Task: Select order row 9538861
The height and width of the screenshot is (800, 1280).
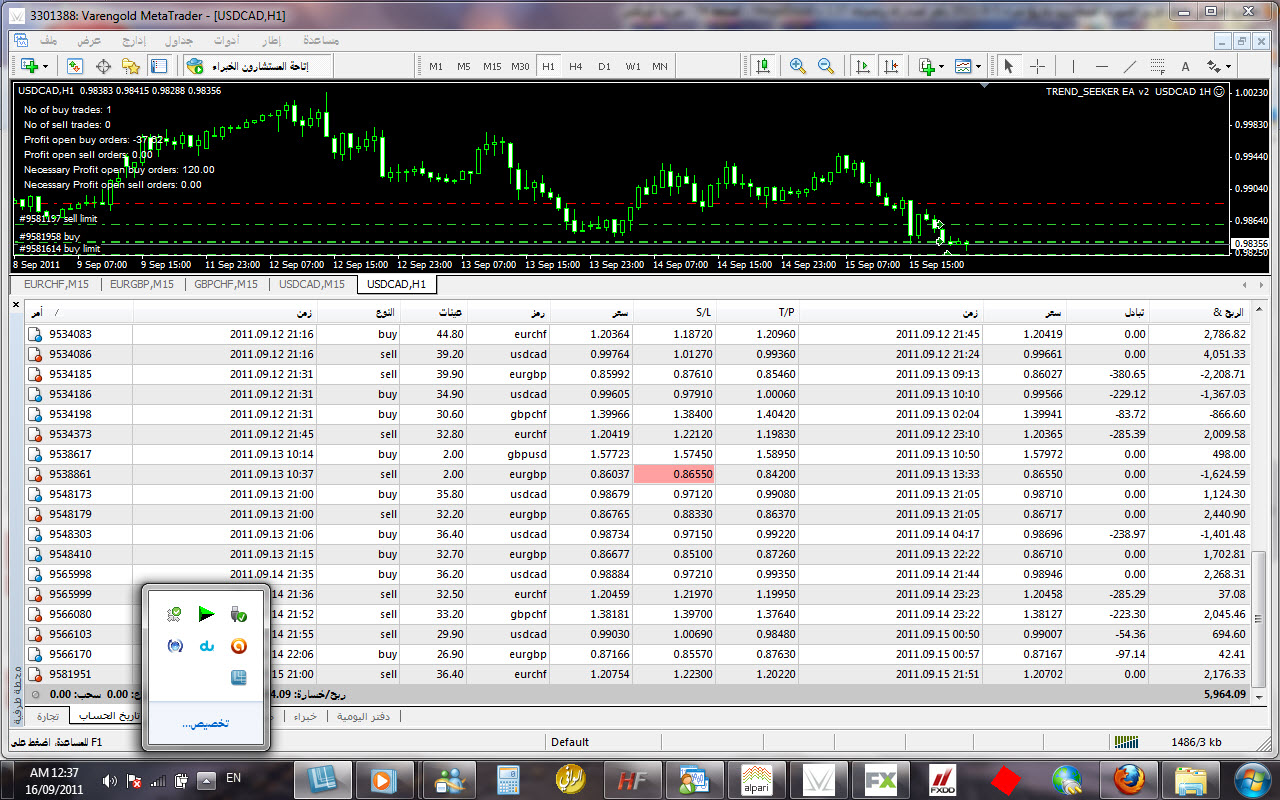Action: (638, 474)
